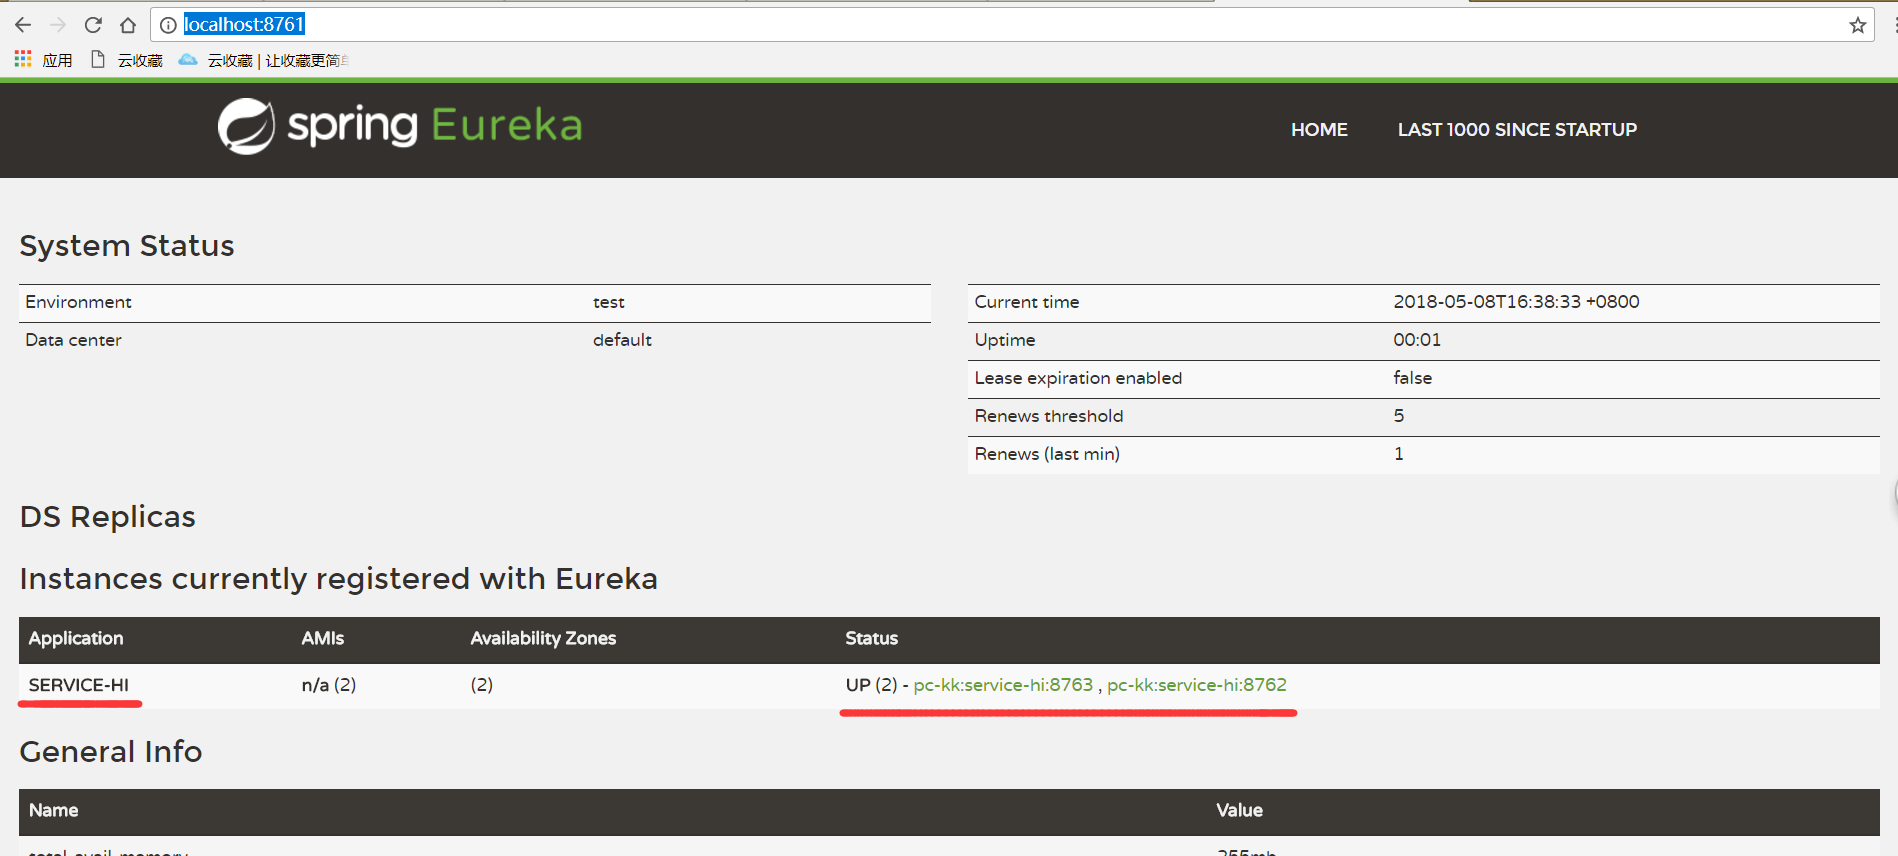Click Lease expiration enabled label

click(1078, 378)
